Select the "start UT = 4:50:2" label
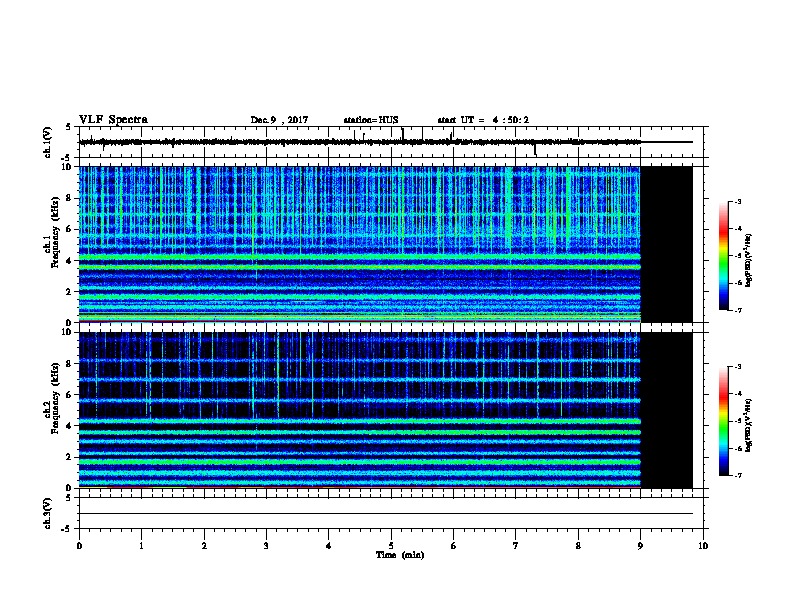Image resolution: width=792 pixels, height=612 pixels. click(483, 120)
